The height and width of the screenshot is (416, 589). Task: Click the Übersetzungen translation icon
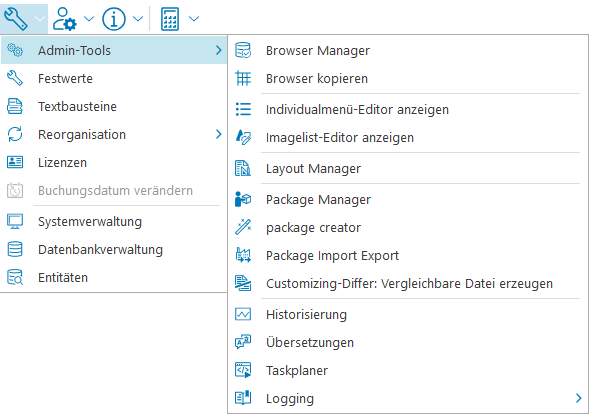point(243,342)
